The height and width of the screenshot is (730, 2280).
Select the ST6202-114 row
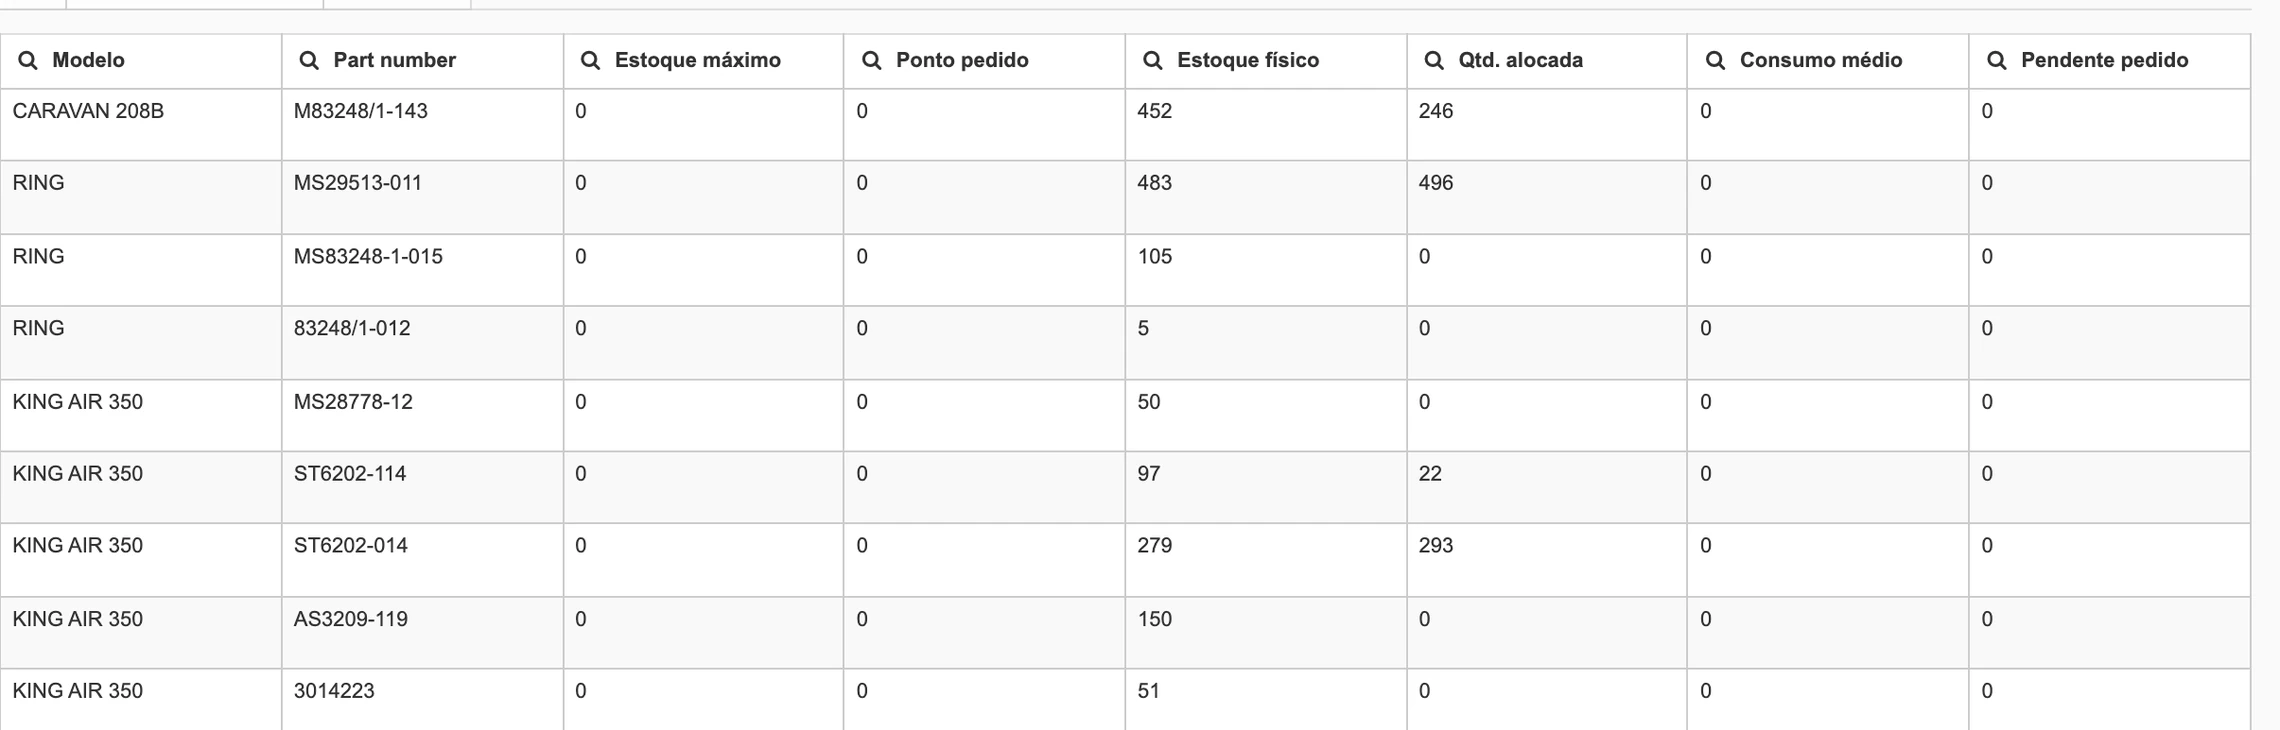[1125, 487]
